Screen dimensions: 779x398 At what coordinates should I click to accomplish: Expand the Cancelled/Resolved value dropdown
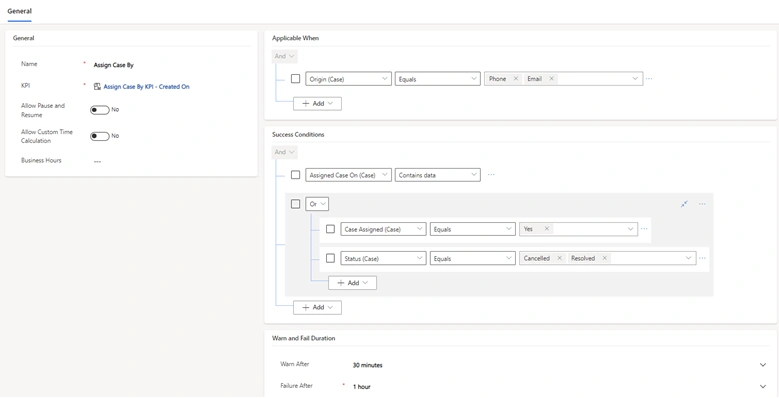click(x=688, y=258)
